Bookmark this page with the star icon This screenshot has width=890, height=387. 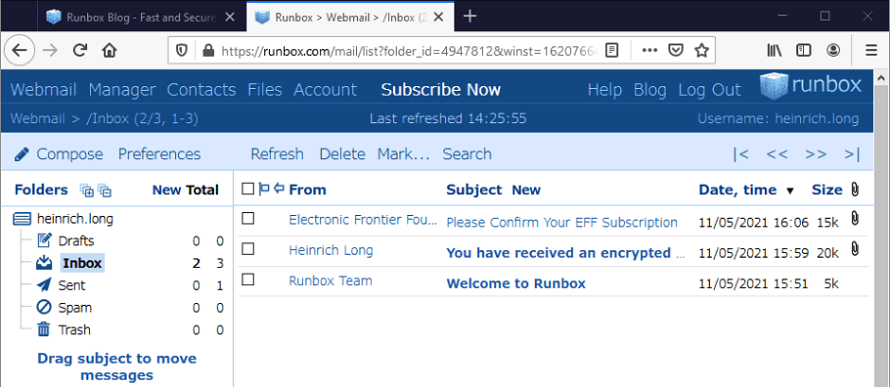click(x=702, y=51)
